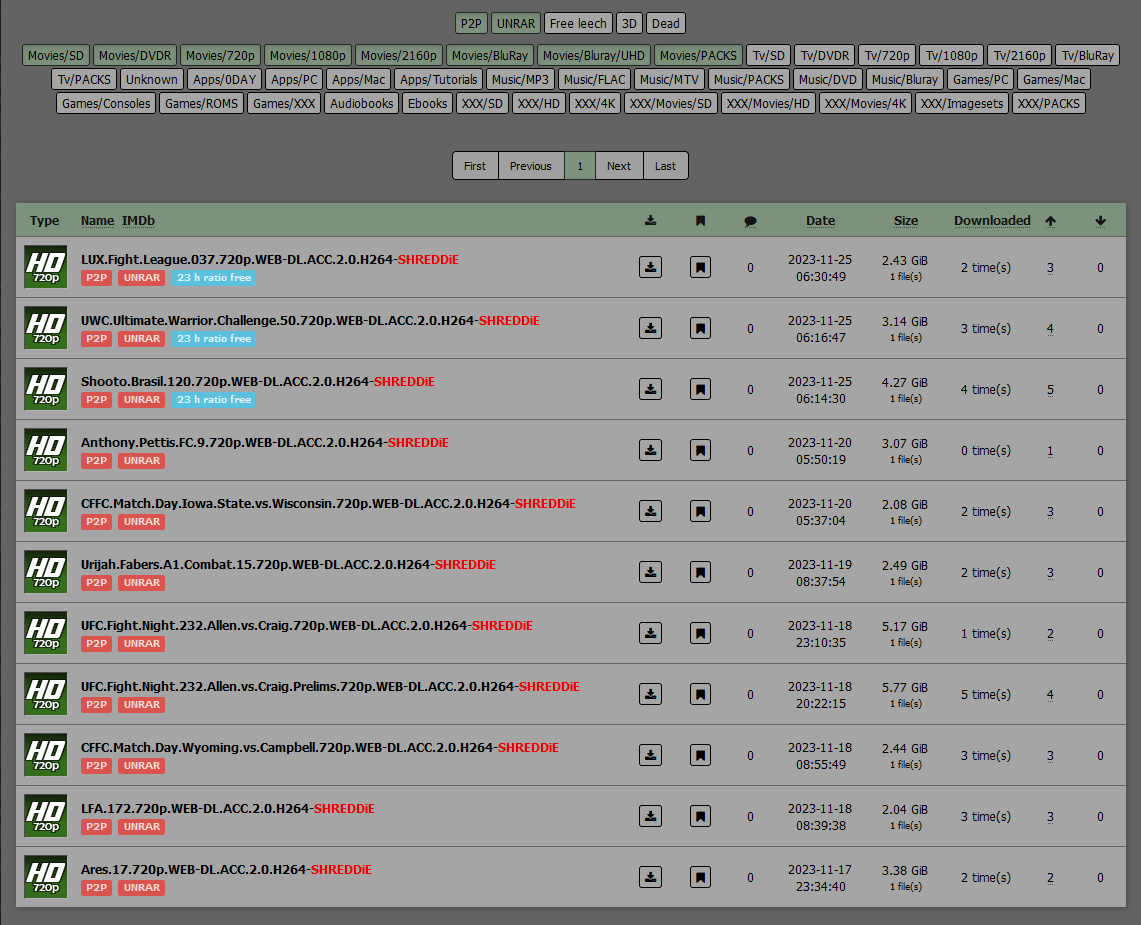
Task: Download the LUX.Fight.League.037 torrent
Action: (650, 267)
